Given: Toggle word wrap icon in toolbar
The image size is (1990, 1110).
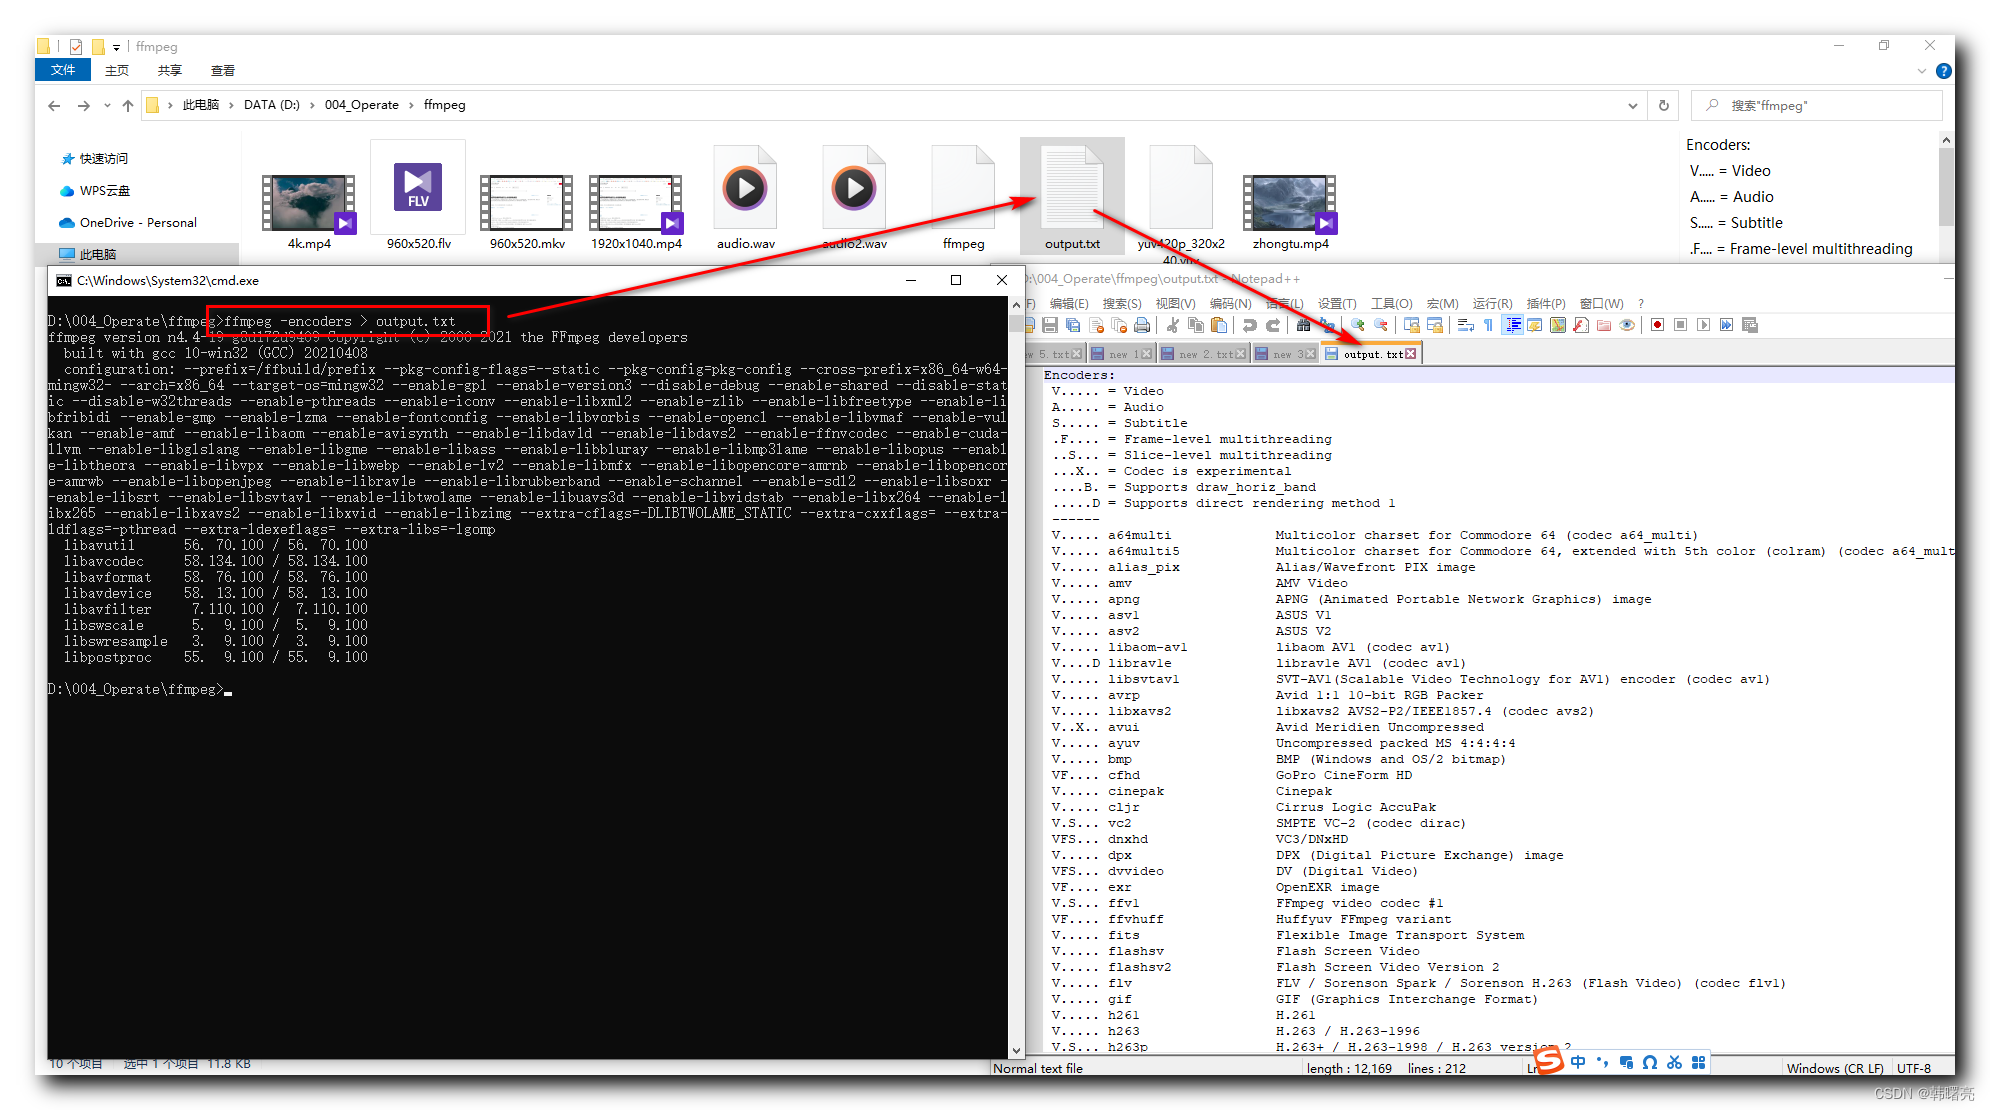Looking at the screenshot, I should pyautogui.click(x=1465, y=325).
